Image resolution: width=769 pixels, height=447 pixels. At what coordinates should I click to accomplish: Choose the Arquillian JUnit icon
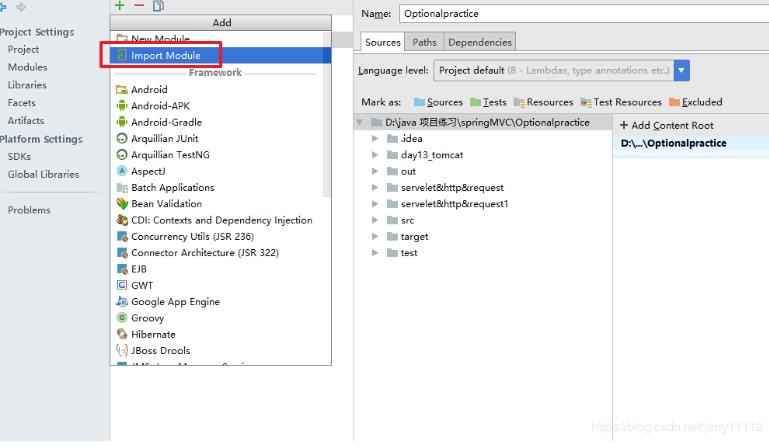[x=122, y=138]
